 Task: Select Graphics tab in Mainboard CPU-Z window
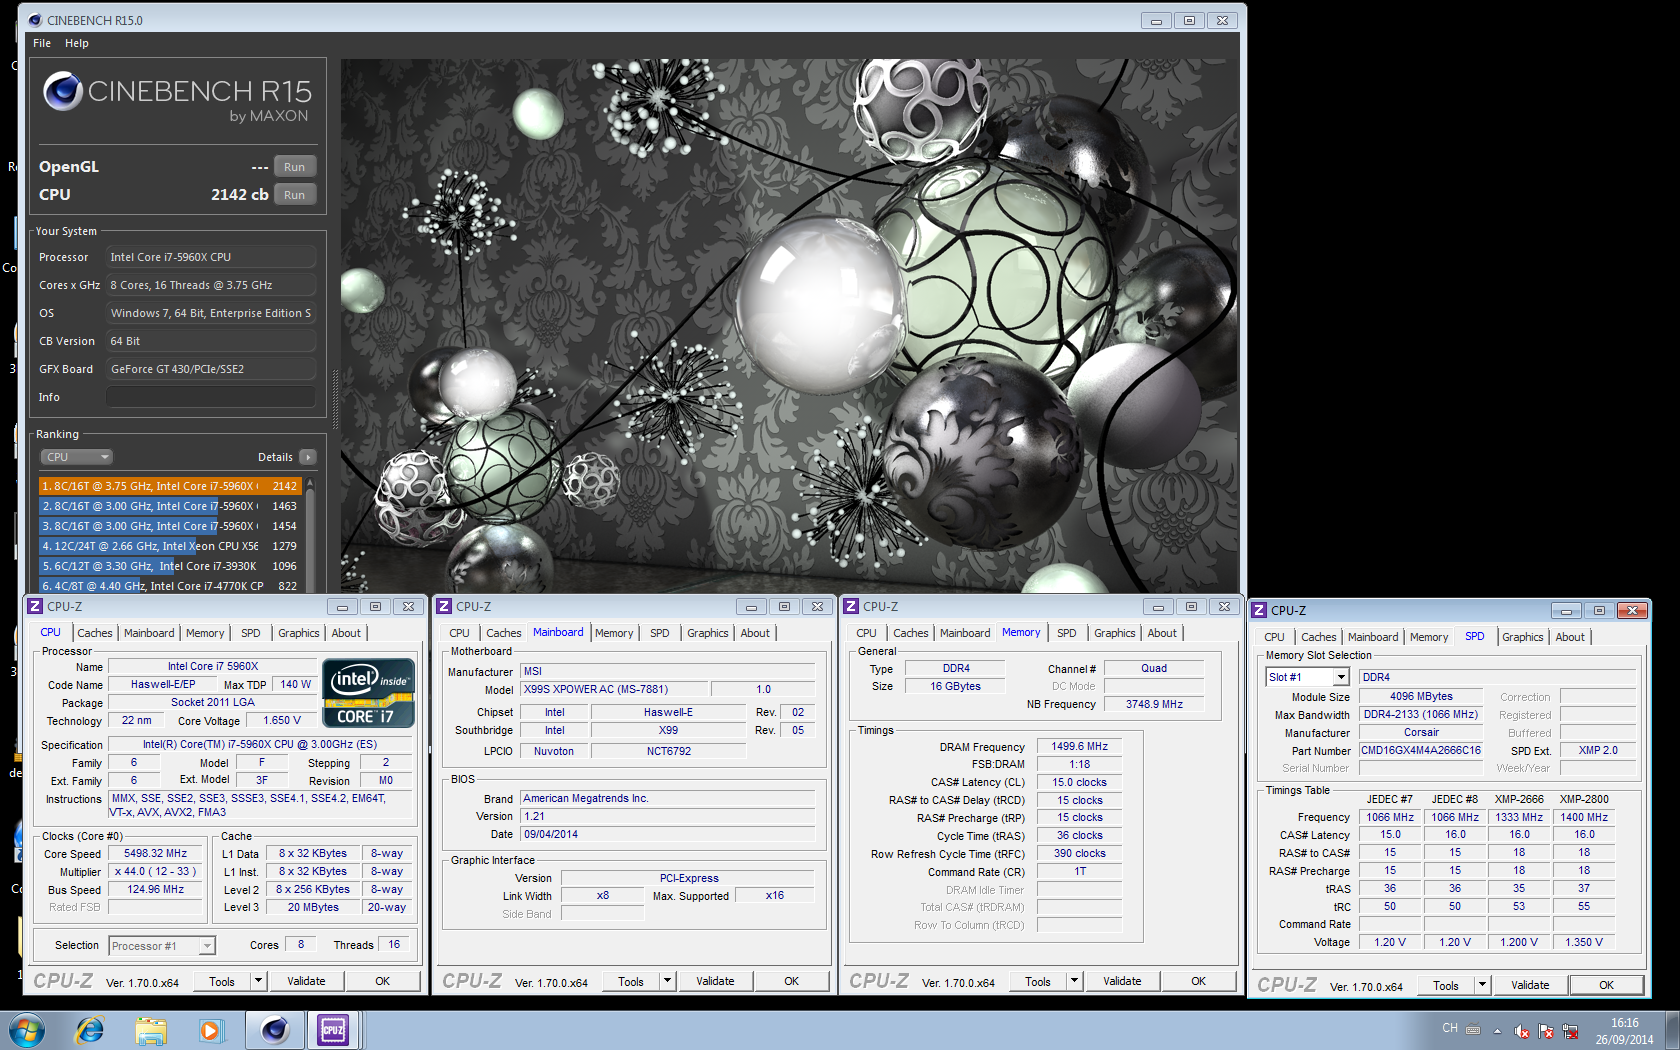[708, 633]
